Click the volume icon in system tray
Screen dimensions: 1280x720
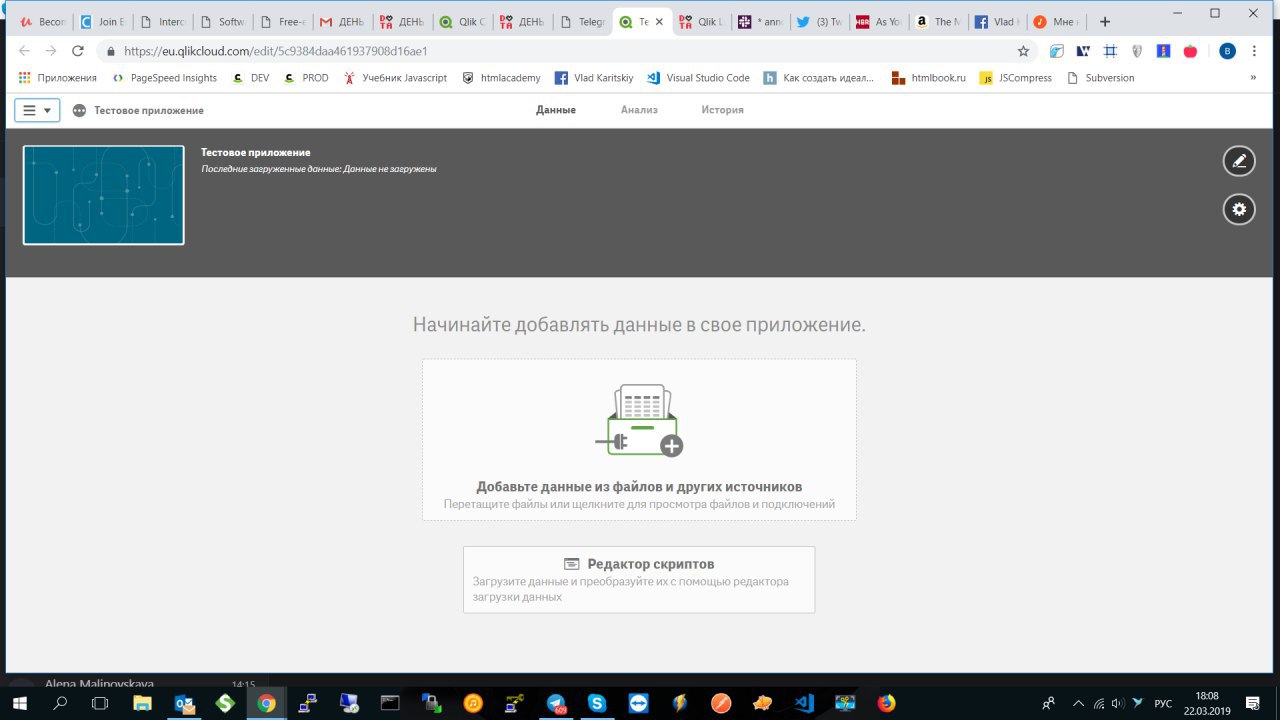pyautogui.click(x=1117, y=703)
